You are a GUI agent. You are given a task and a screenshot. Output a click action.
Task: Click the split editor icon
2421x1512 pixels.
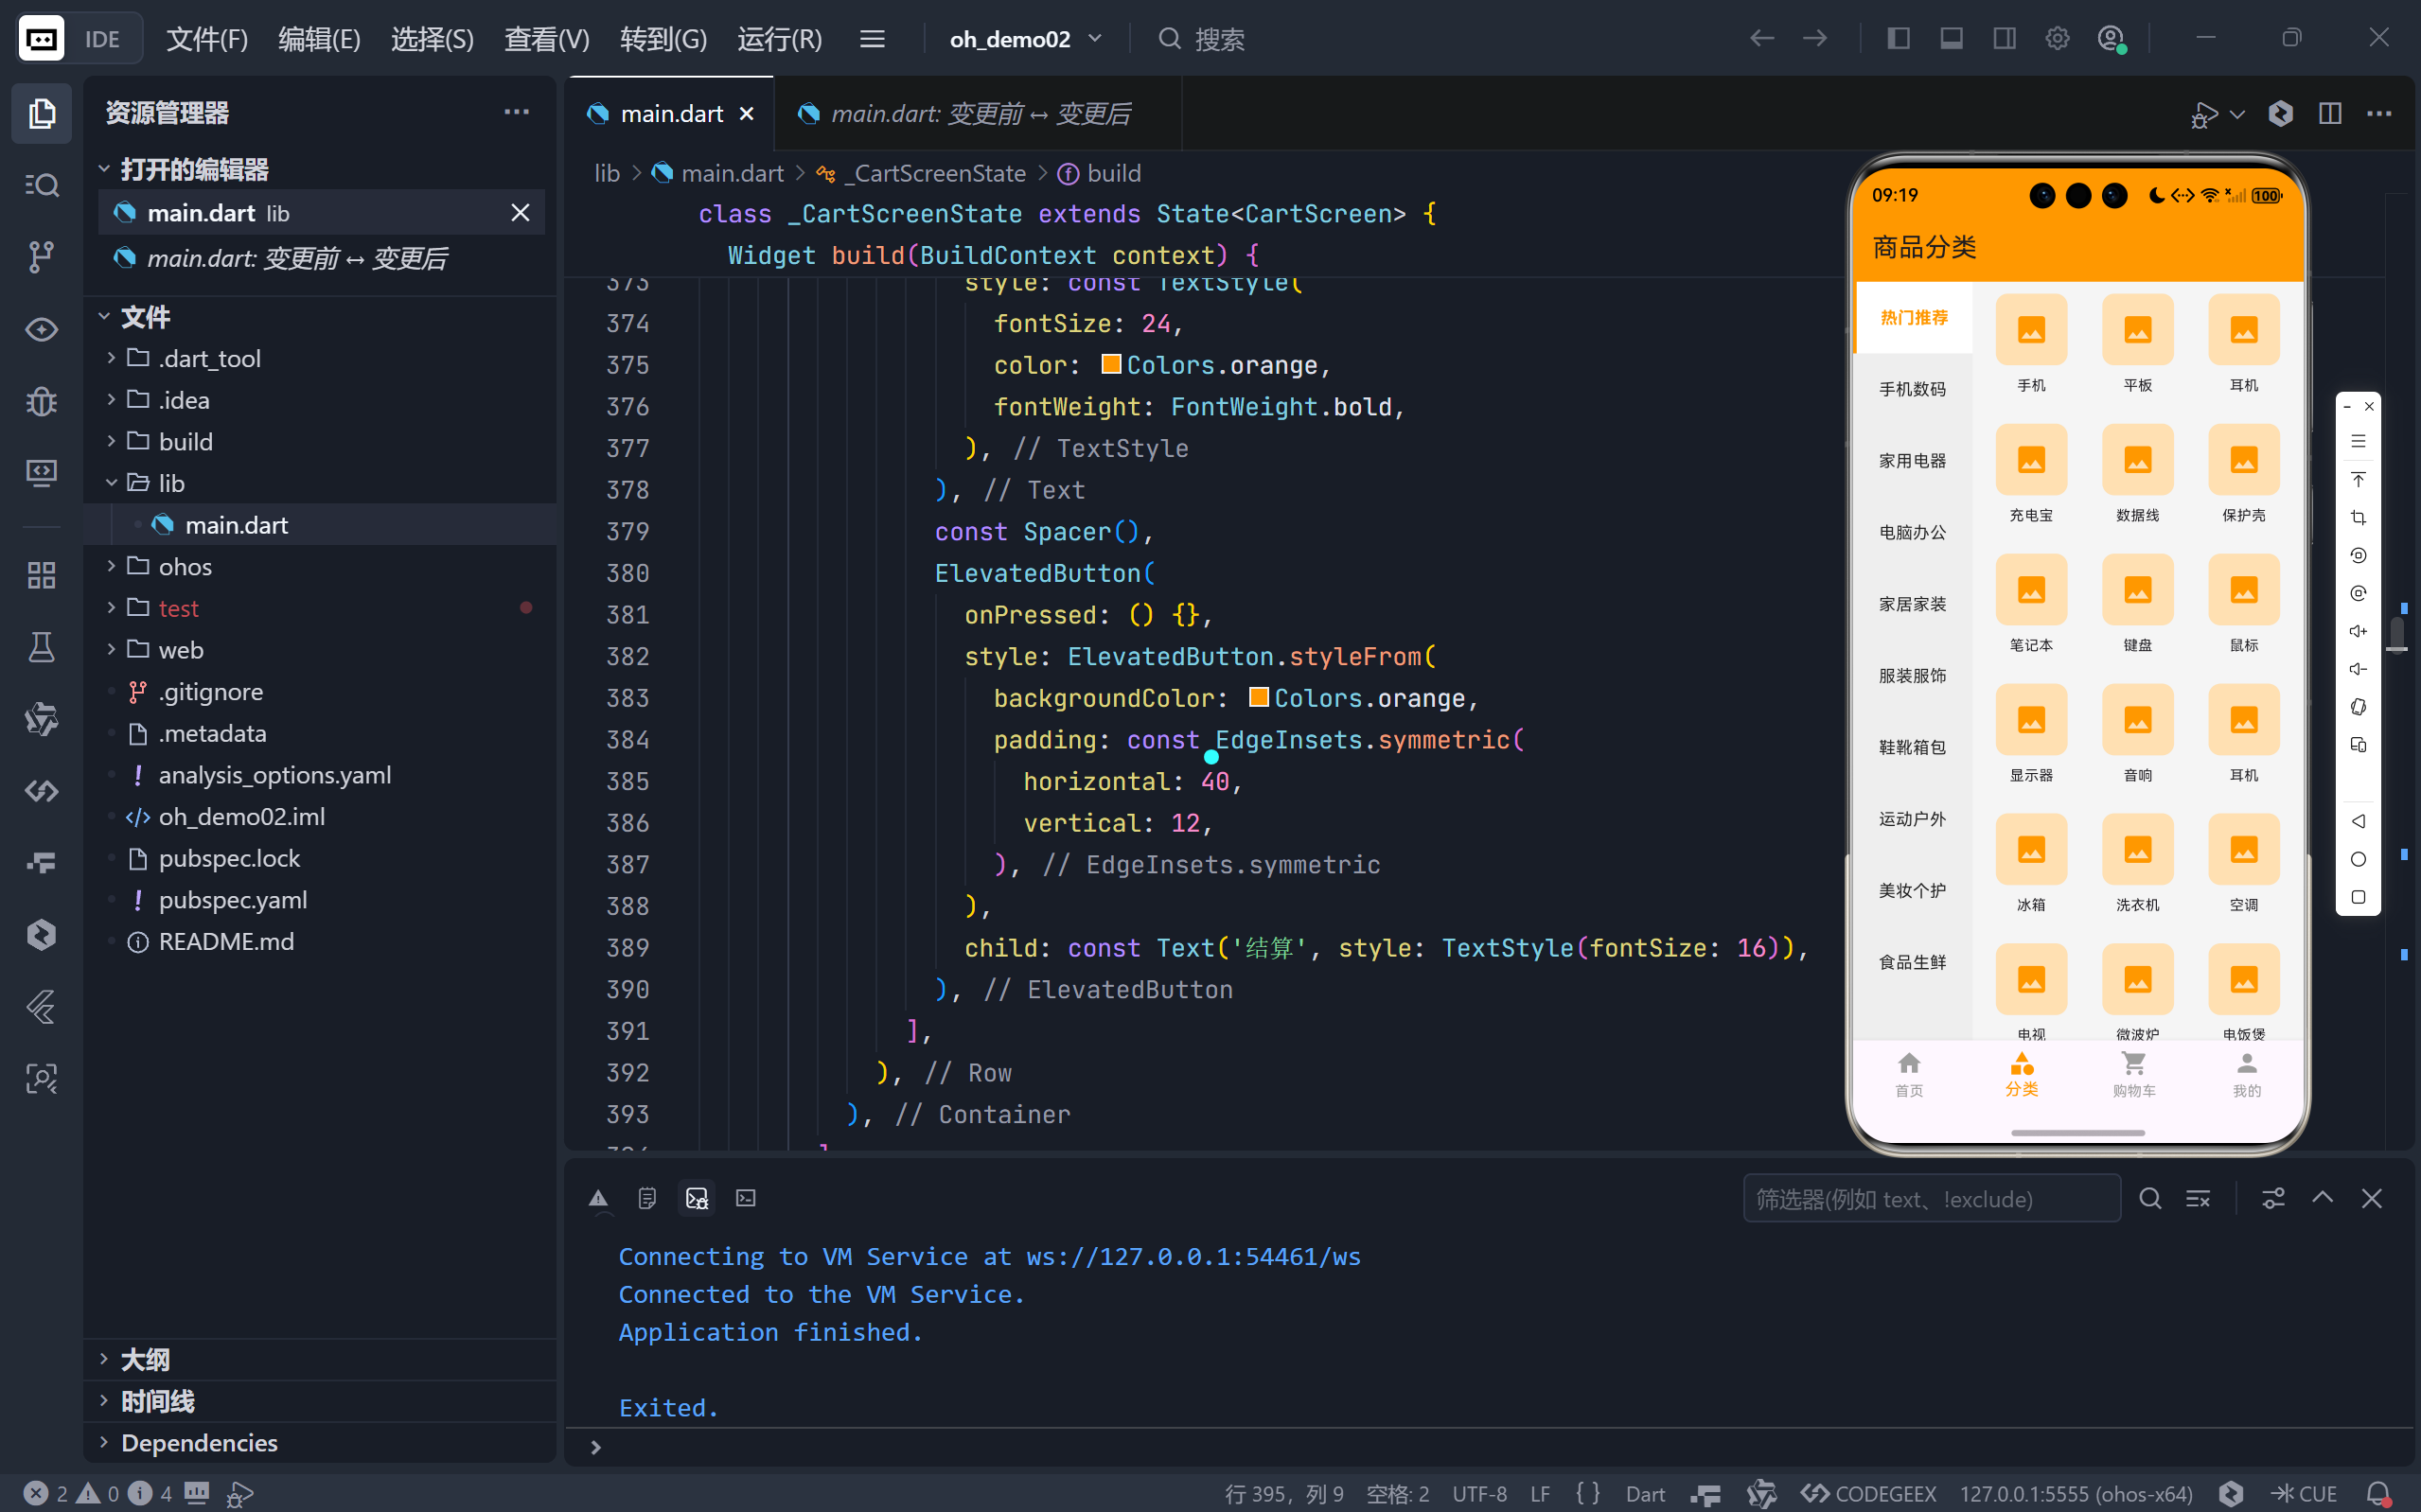coord(2330,113)
